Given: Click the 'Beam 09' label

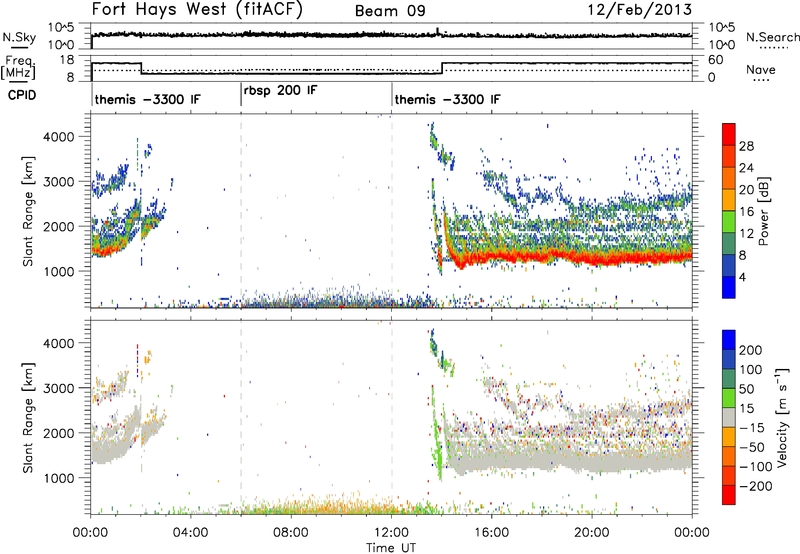Looking at the screenshot, I should coord(390,11).
